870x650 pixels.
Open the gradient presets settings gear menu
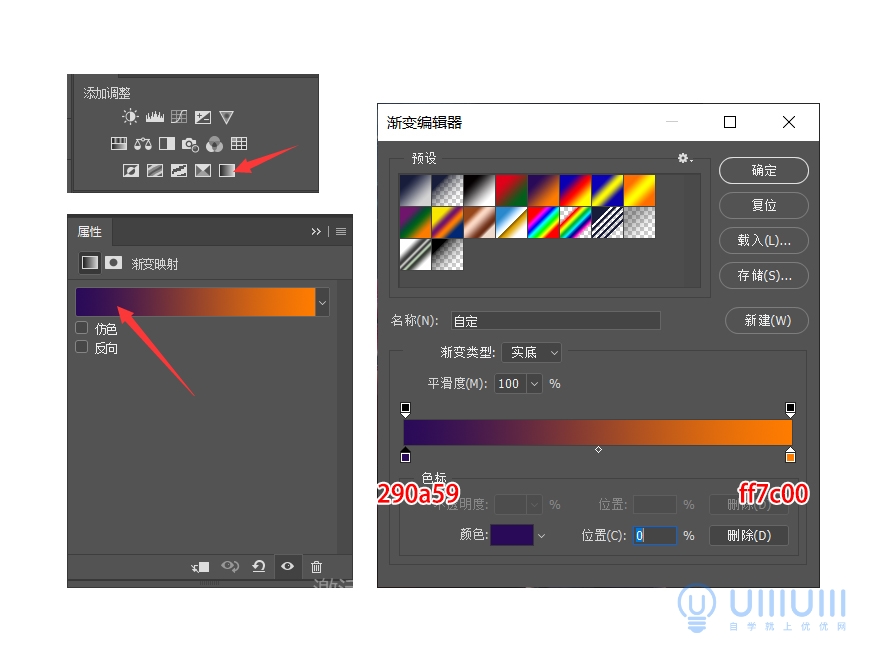click(x=683, y=158)
